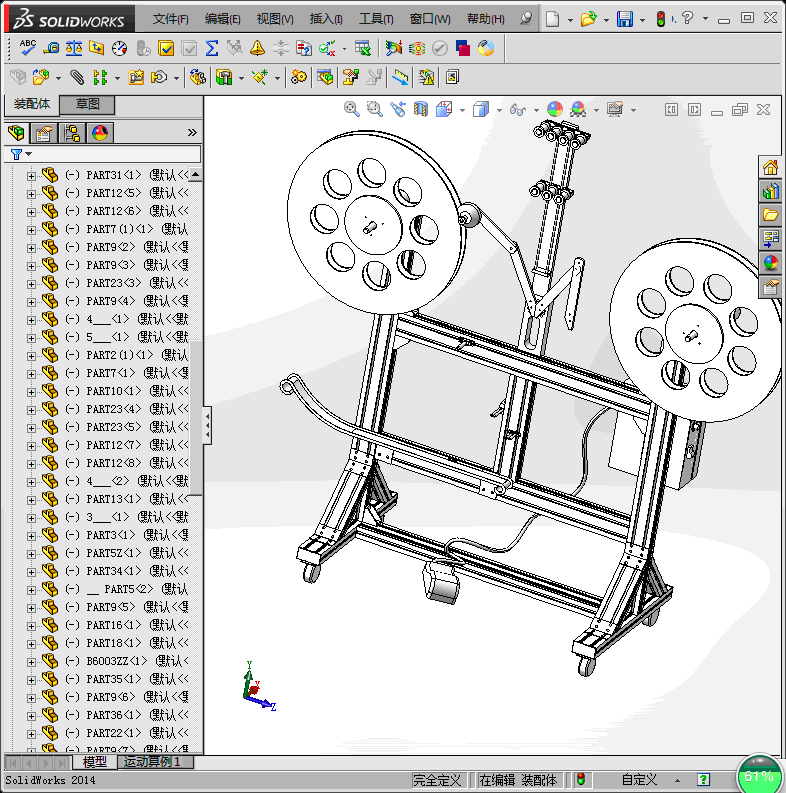Open the DisplayManager color ball tab
Viewport: 786px width, 793px height.
tap(100, 133)
